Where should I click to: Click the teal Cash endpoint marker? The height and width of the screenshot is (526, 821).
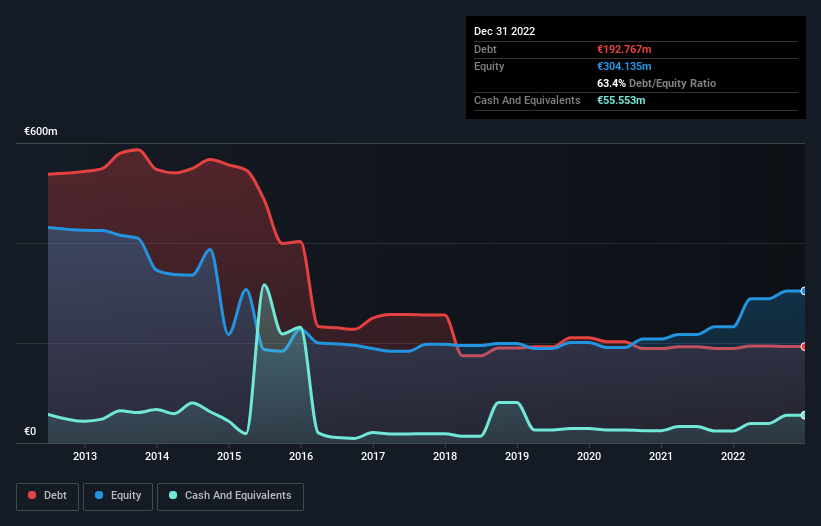tap(804, 415)
